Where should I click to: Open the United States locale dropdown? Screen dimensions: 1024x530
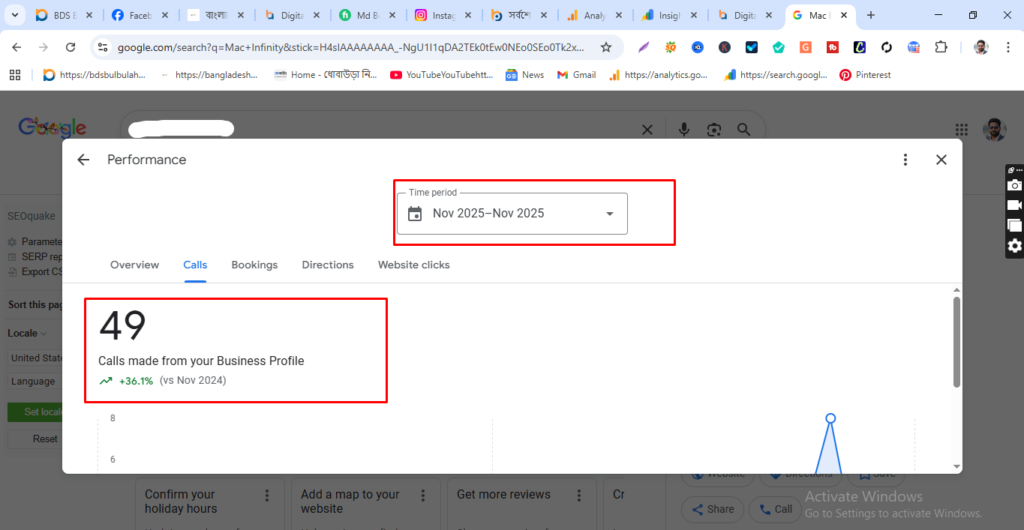click(35, 358)
